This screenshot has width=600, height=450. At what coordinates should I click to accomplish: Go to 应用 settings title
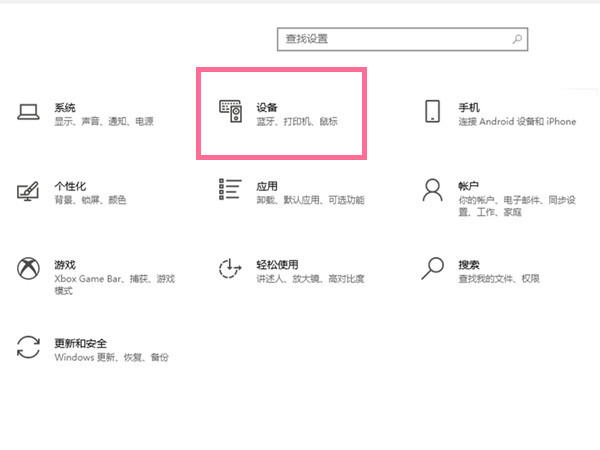(x=267, y=185)
